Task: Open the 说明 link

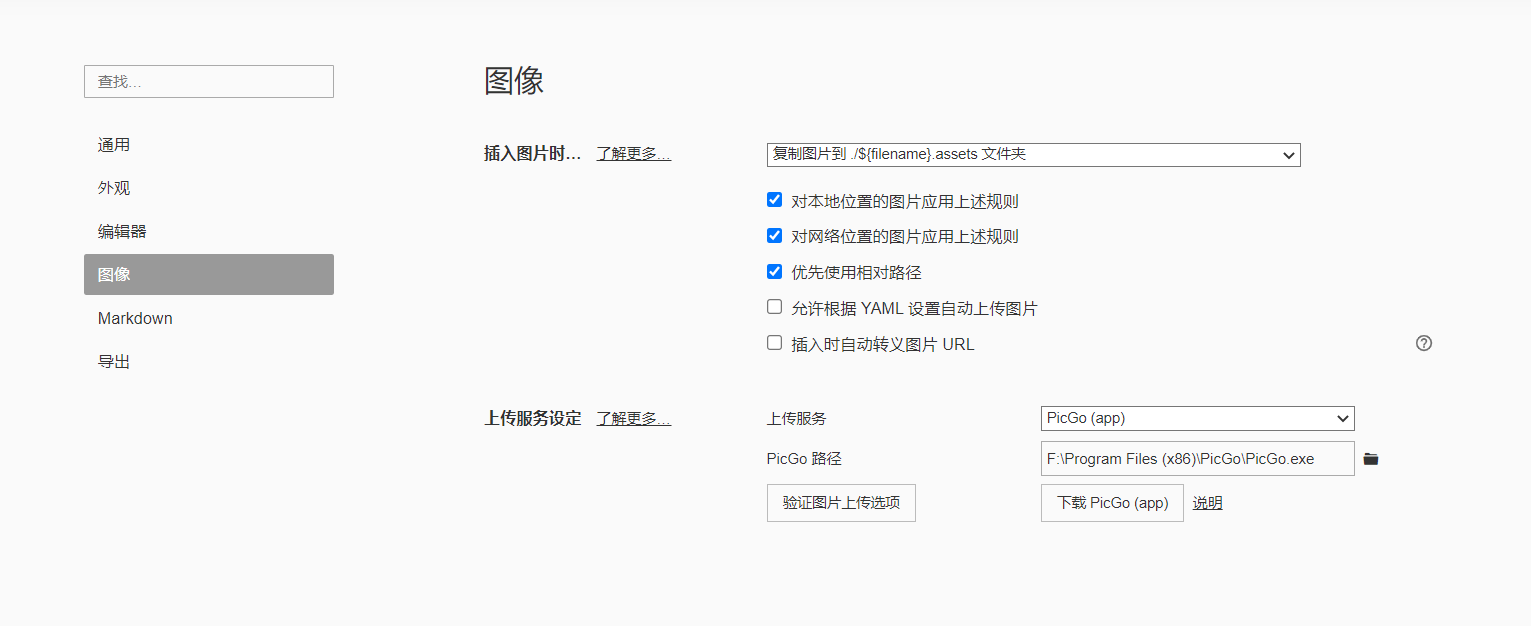Action: pyautogui.click(x=1207, y=503)
